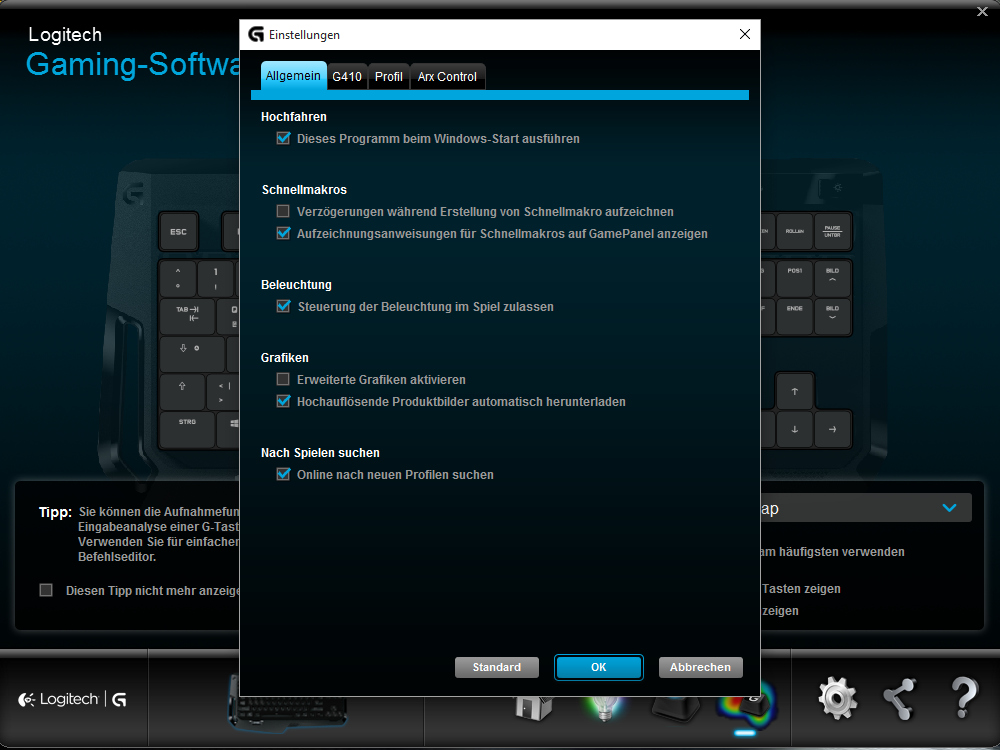
Task: Click the 'Tasten zeigen' text
Action: 801,589
